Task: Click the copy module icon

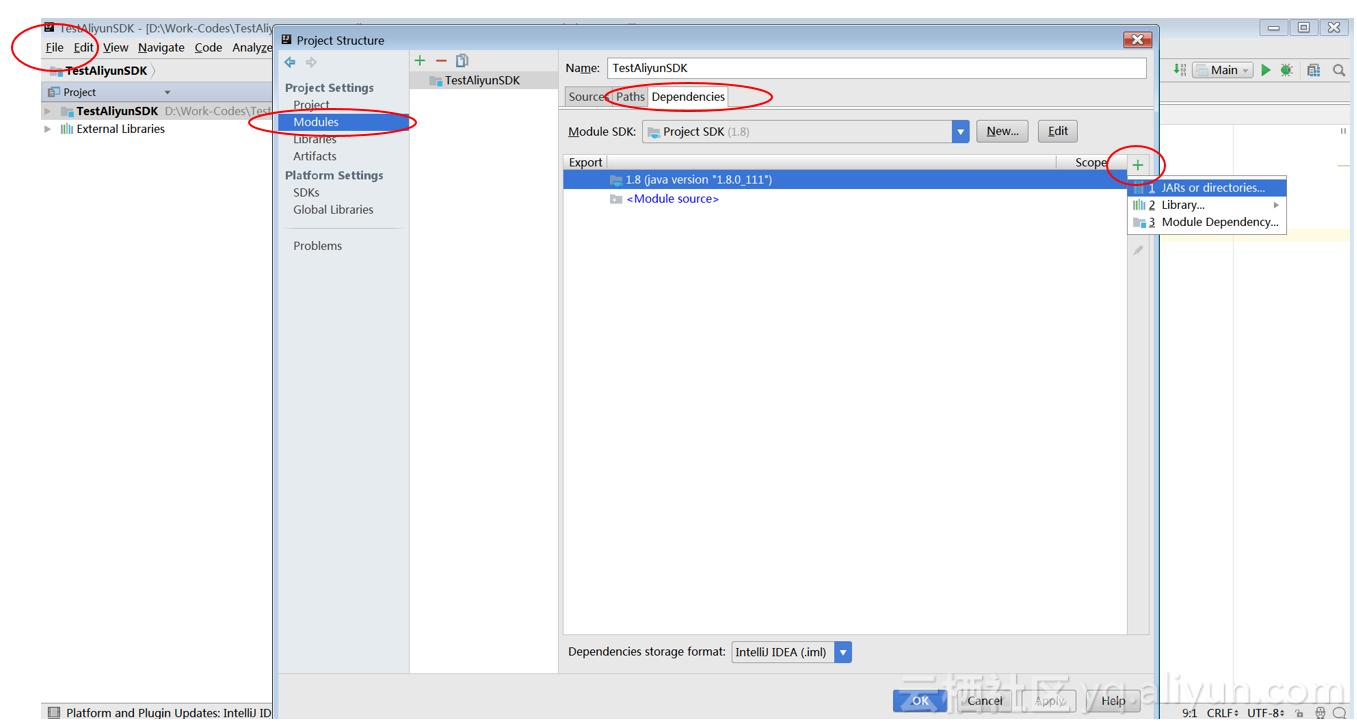Action: [x=462, y=62]
